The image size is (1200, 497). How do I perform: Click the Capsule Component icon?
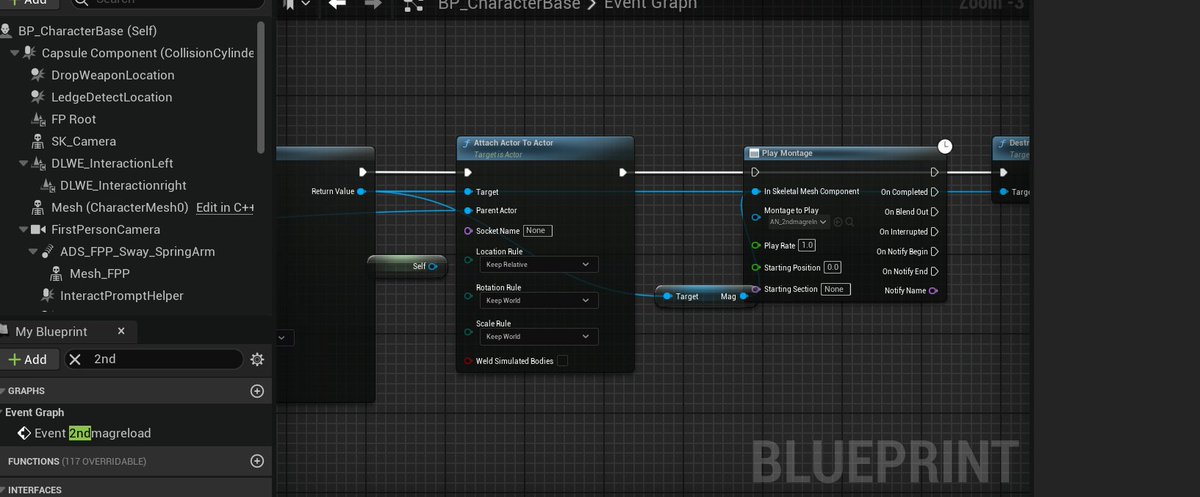point(30,53)
